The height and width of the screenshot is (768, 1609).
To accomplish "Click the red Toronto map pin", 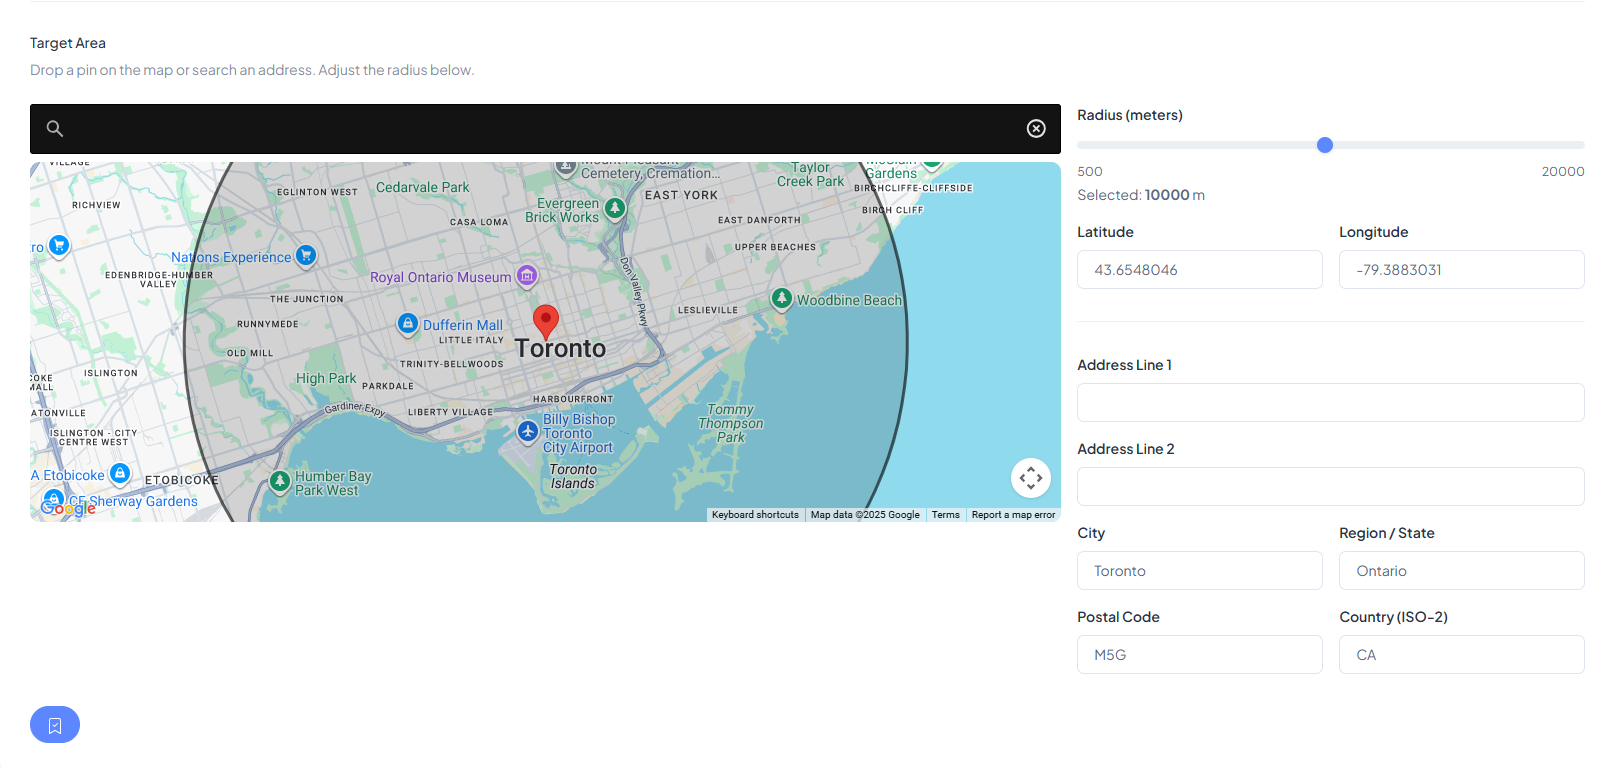I will pos(545,322).
